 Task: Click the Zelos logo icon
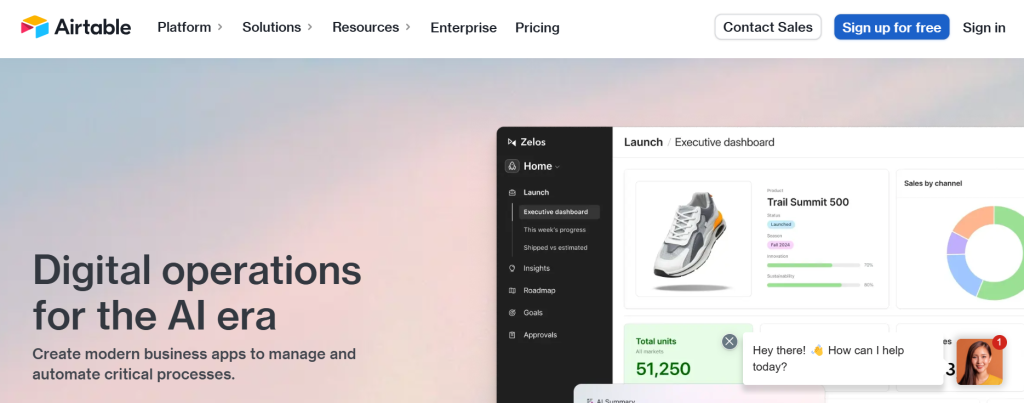click(512, 142)
